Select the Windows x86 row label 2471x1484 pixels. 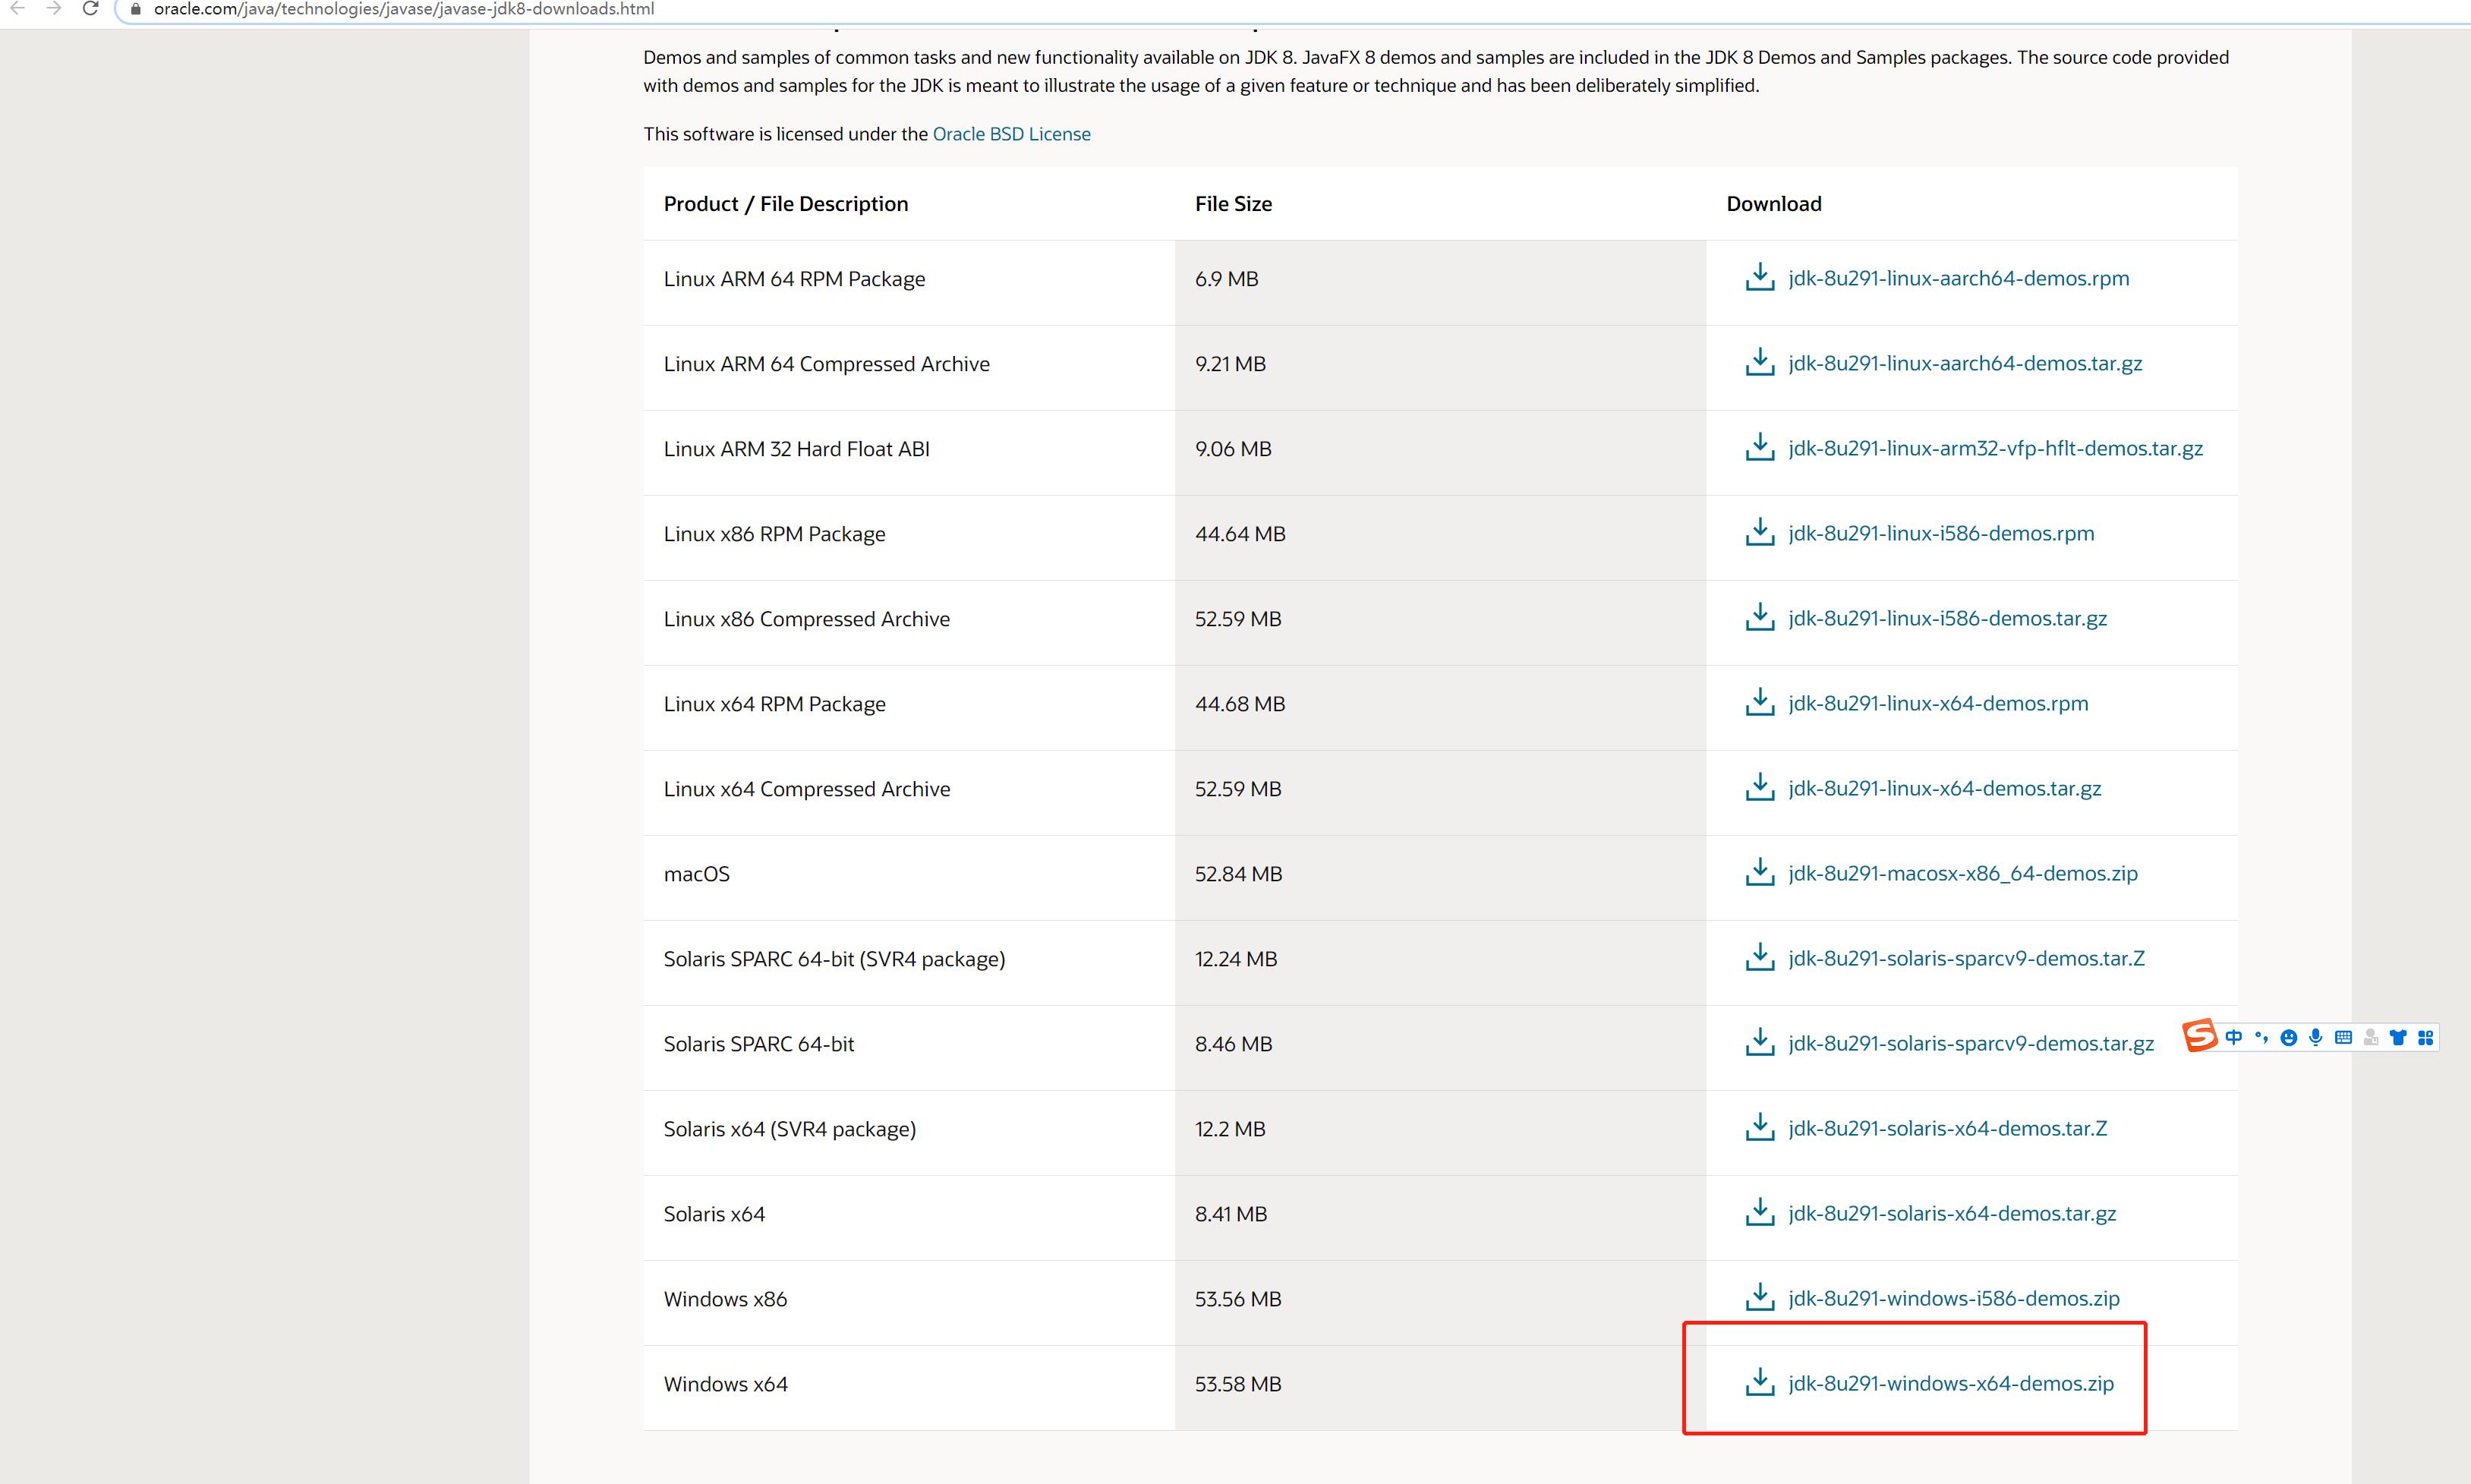725,1299
